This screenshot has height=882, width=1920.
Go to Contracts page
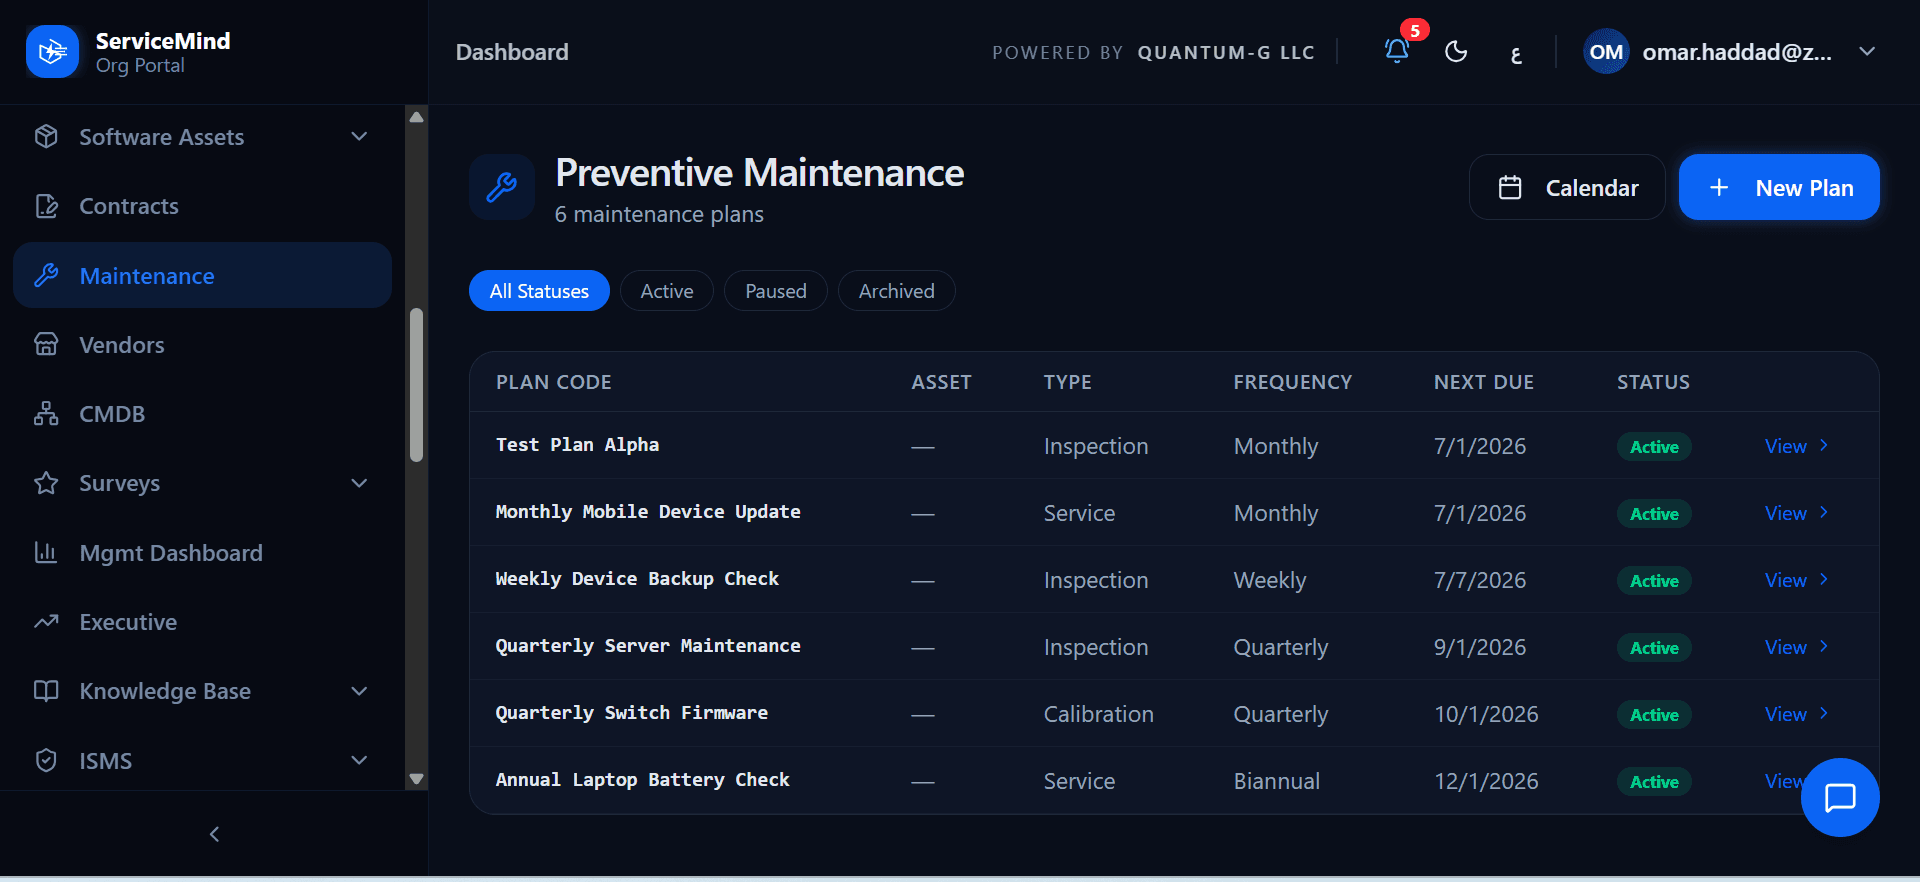point(202,206)
